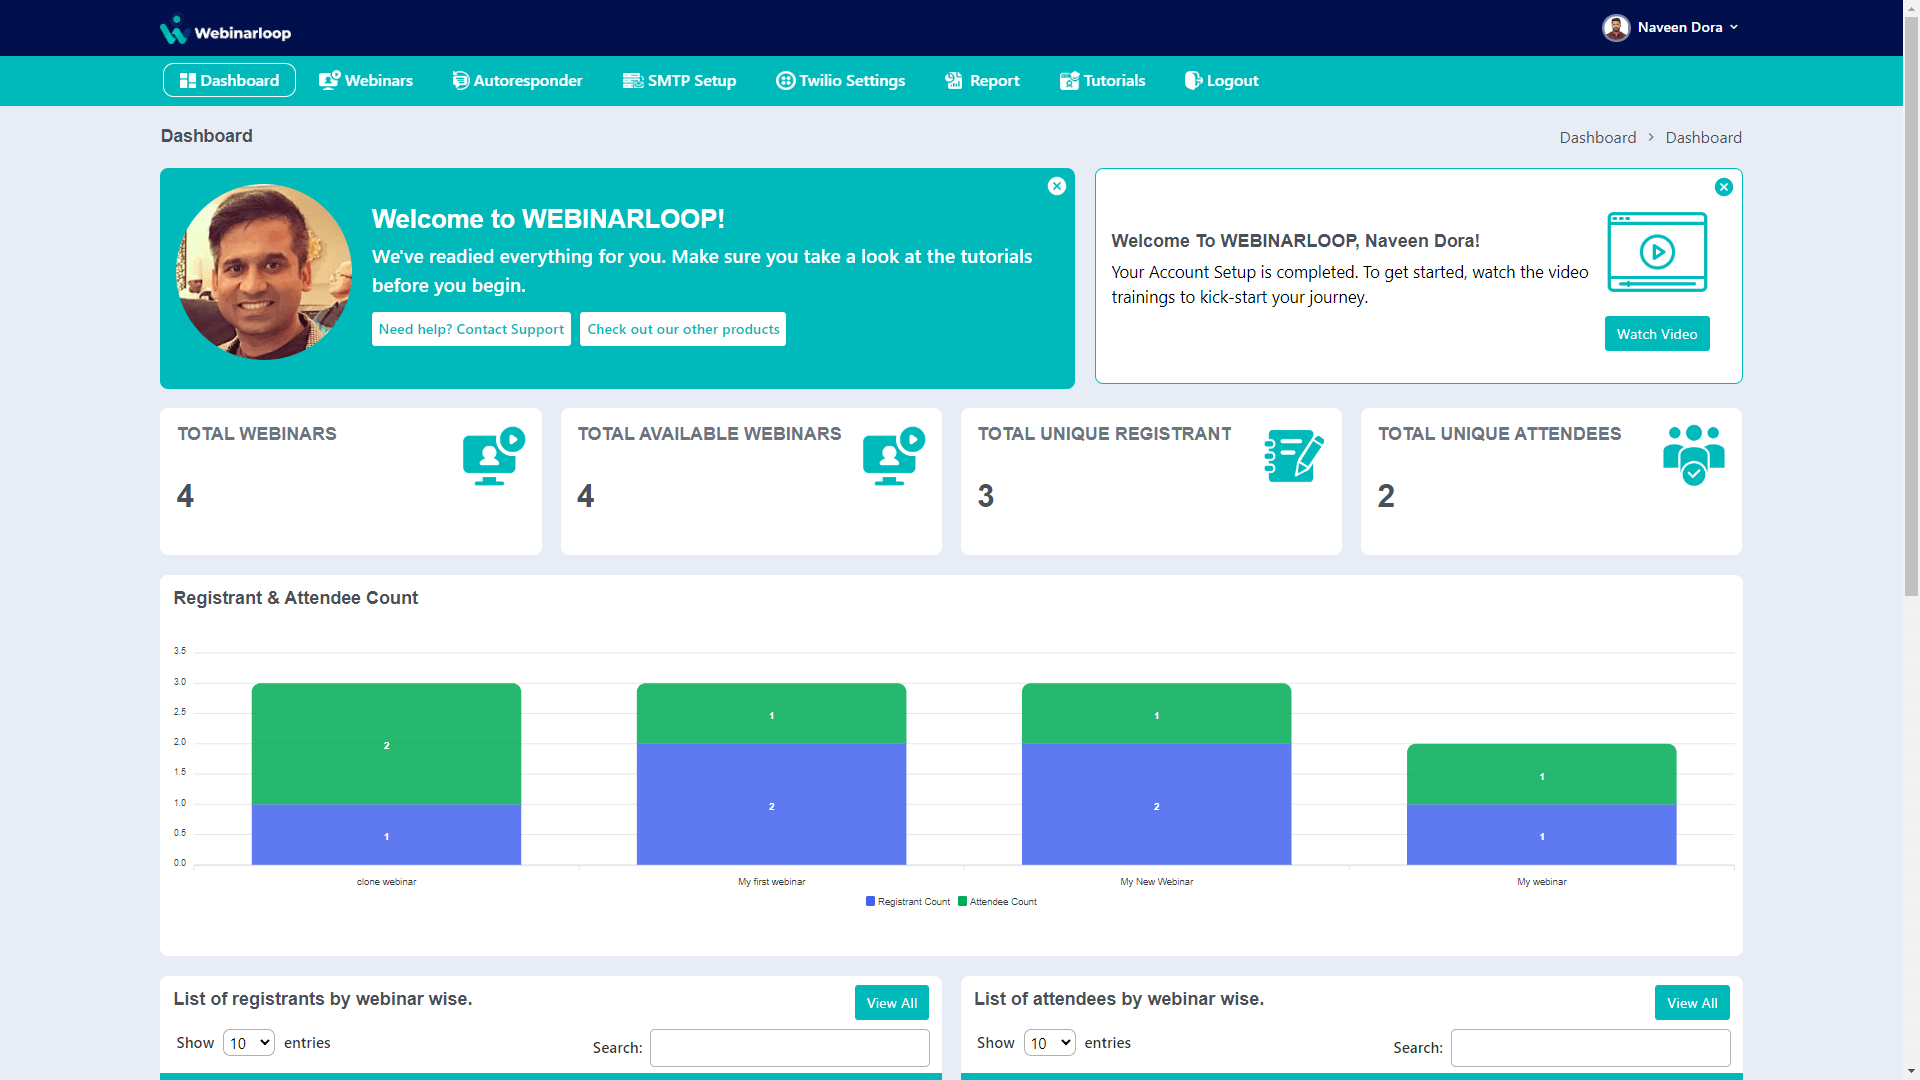Open registrants Show entries dropdown
This screenshot has width=1920, height=1080.
249,1043
